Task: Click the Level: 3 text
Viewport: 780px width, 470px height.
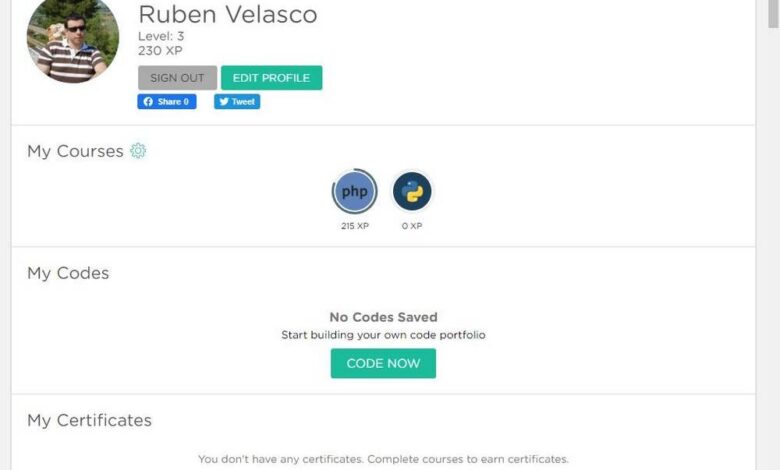Action: point(161,36)
